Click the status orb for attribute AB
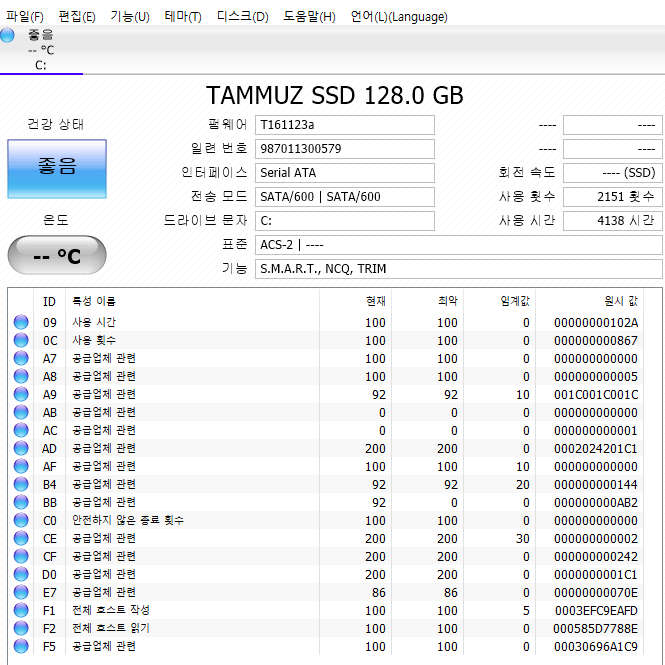Image resolution: width=665 pixels, height=665 pixels. 21,412
